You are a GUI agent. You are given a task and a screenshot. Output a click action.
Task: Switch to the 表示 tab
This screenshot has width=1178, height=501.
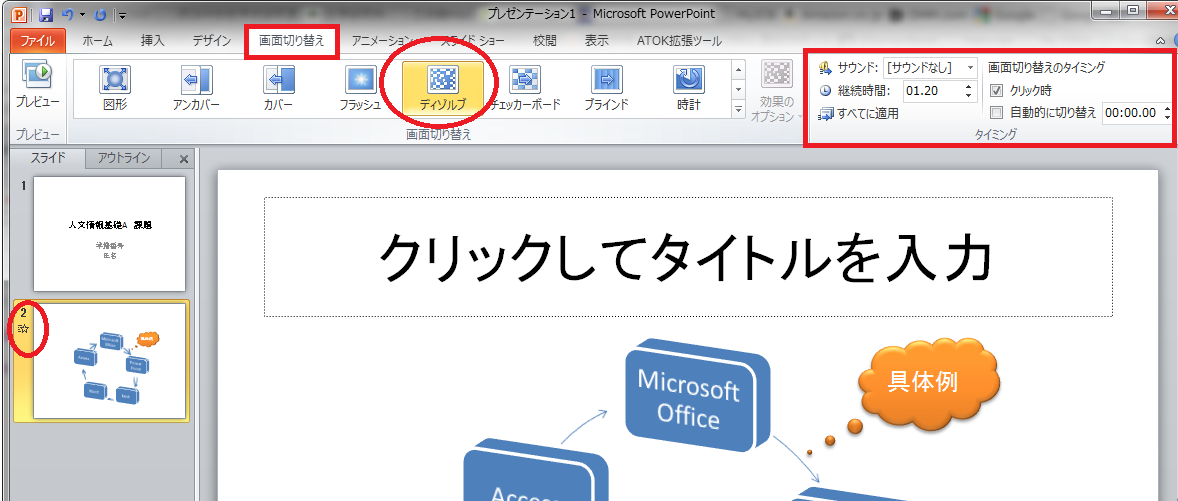click(597, 41)
